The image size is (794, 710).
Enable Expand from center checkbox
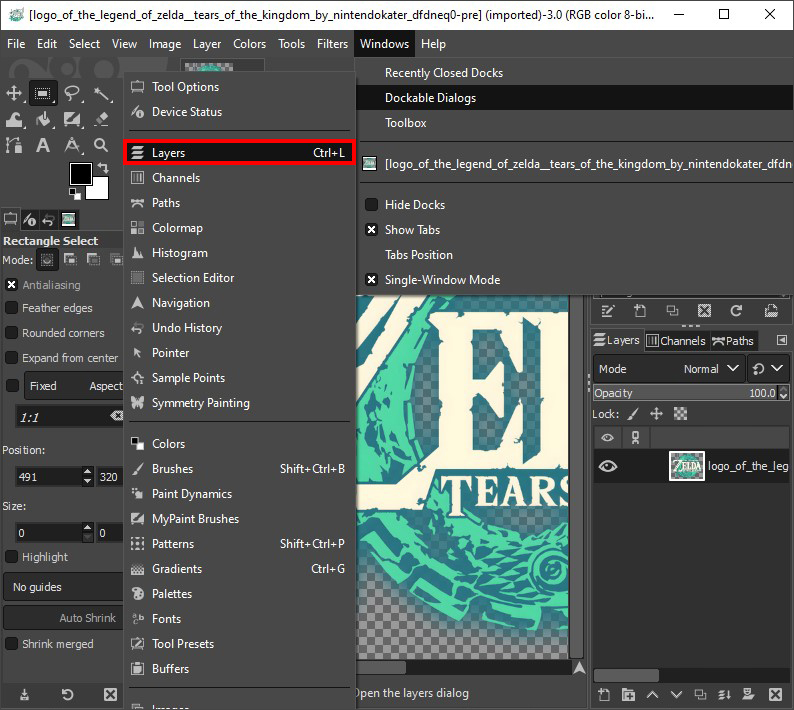click(11, 358)
